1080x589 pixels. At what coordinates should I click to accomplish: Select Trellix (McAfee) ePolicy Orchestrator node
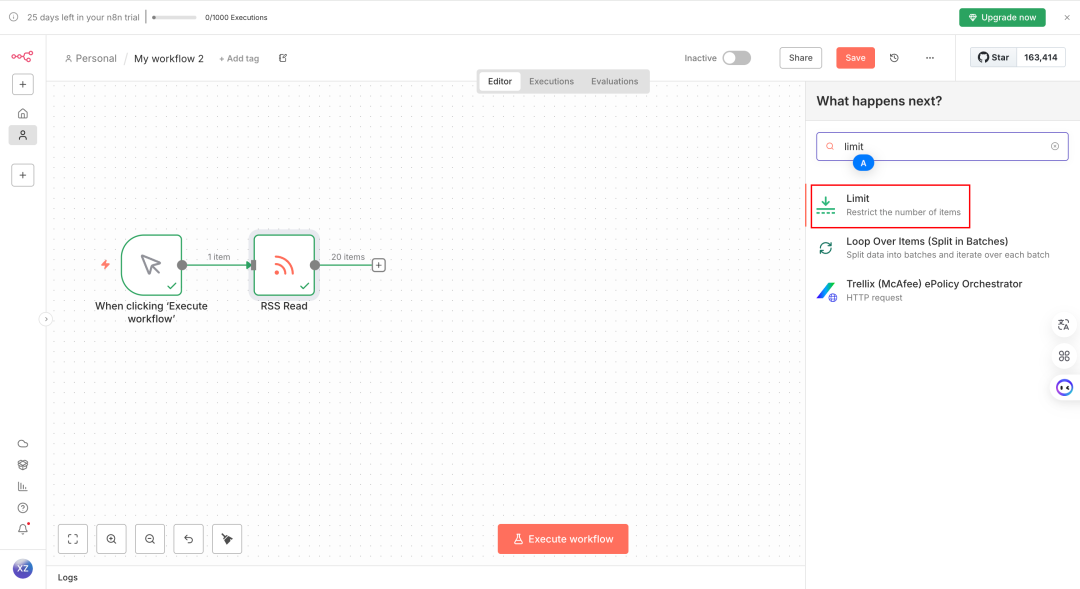tap(942, 291)
